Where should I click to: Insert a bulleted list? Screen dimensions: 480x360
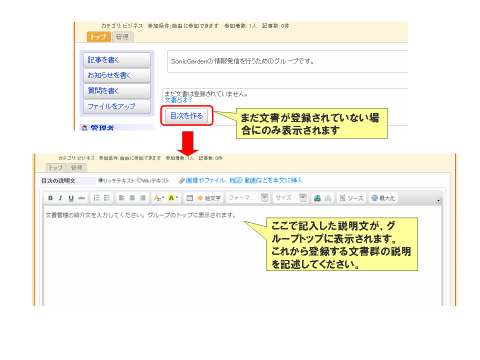coord(107,198)
